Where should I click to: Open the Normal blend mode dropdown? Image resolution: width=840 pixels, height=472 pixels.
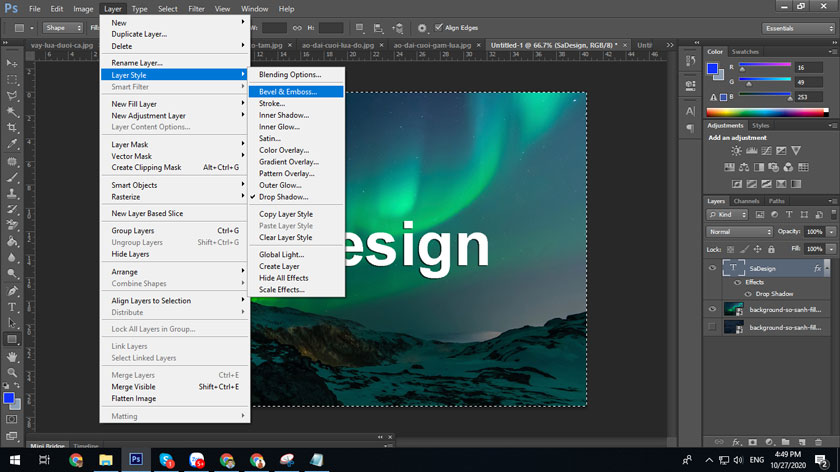(739, 232)
